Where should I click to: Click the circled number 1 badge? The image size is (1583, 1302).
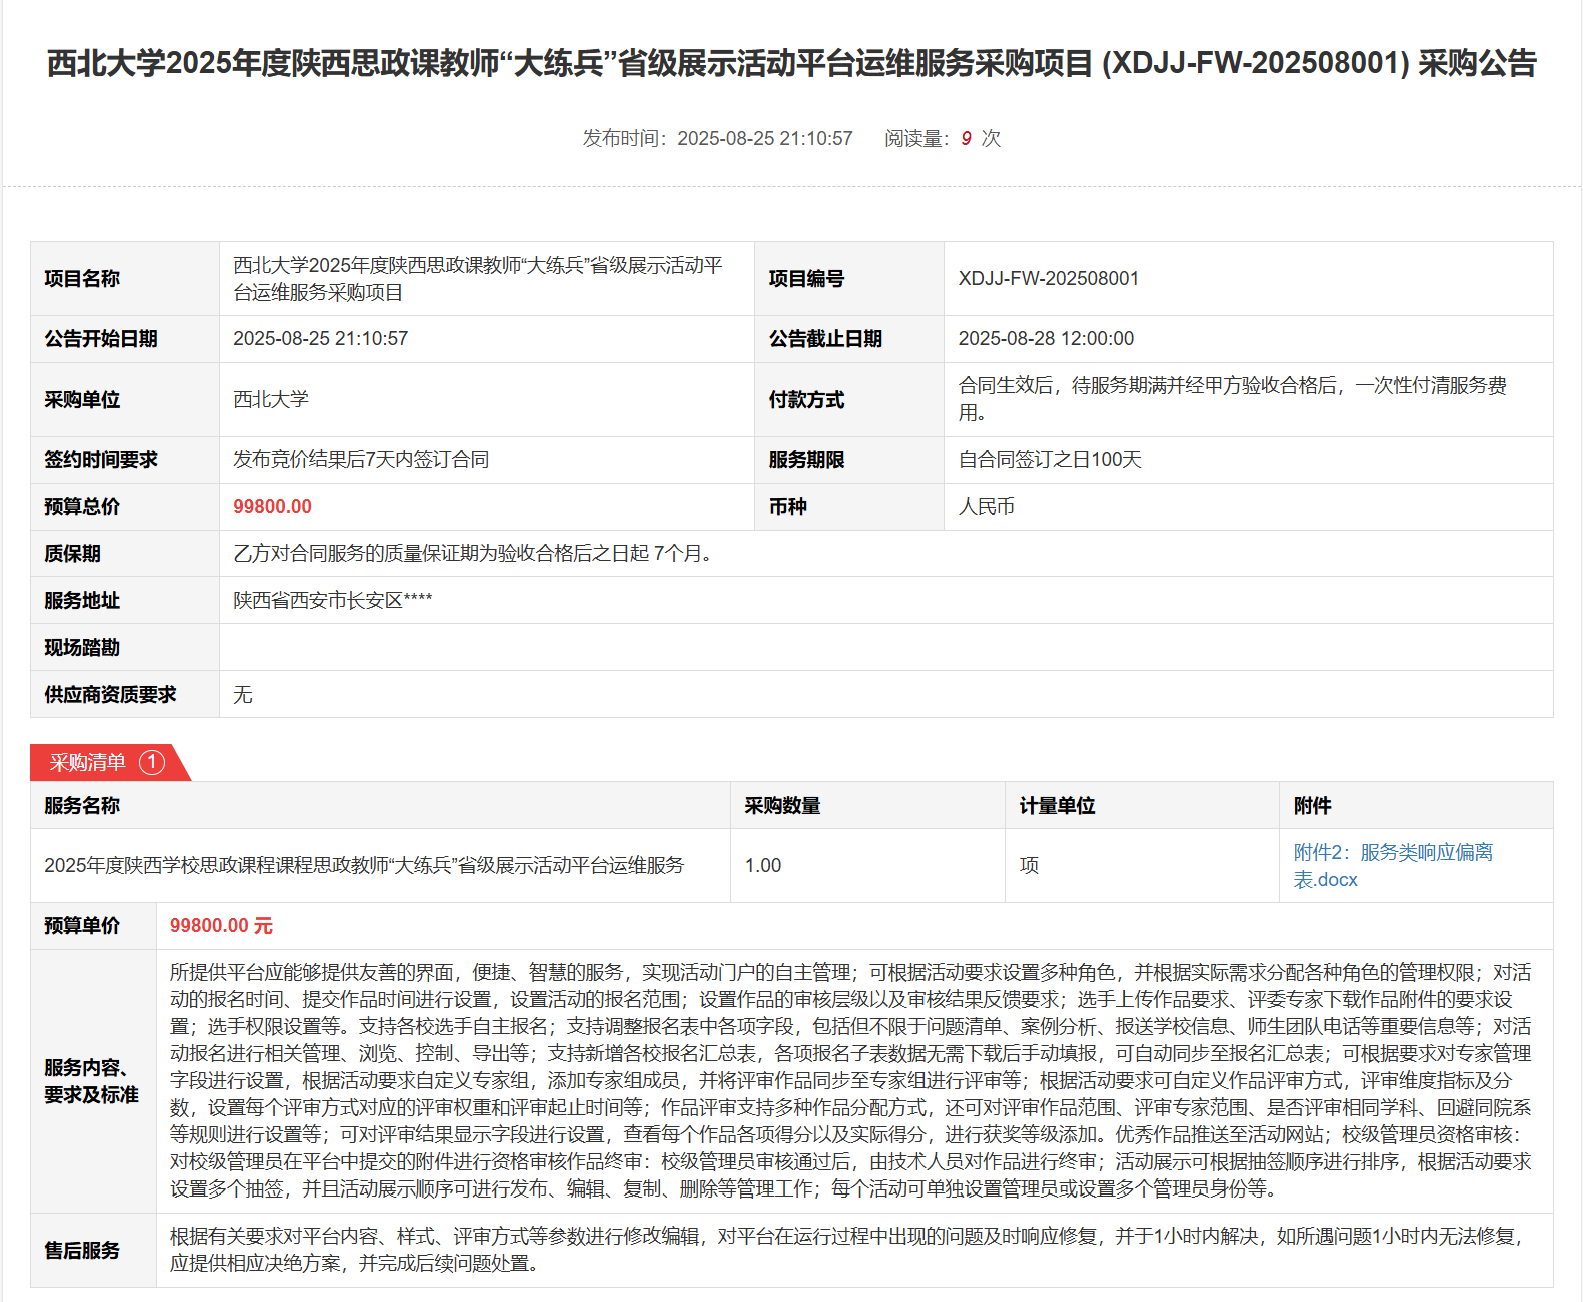151,763
